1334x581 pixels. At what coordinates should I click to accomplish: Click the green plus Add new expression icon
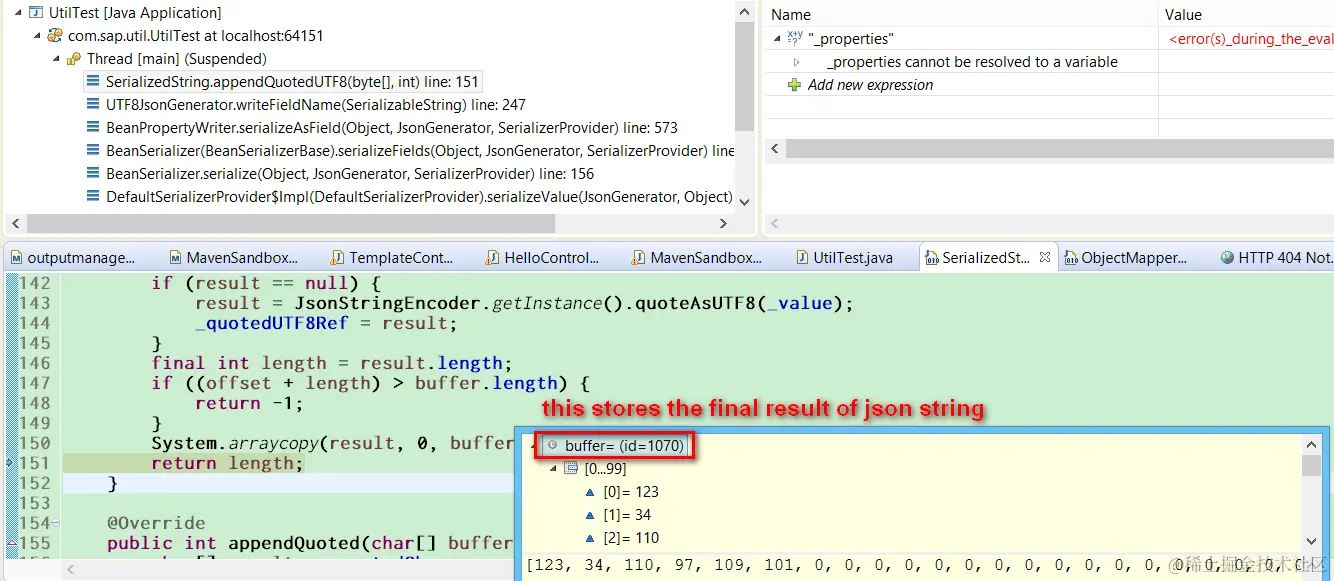[x=795, y=85]
